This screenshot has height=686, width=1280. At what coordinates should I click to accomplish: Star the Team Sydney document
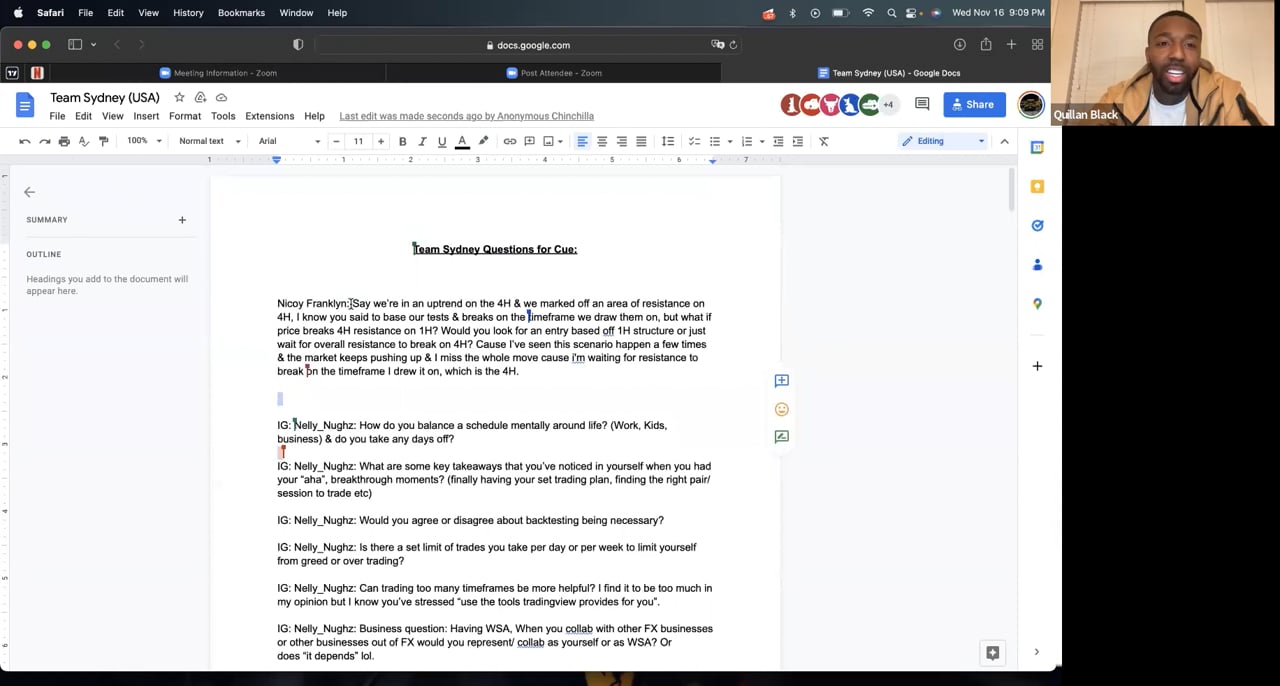pos(179,97)
